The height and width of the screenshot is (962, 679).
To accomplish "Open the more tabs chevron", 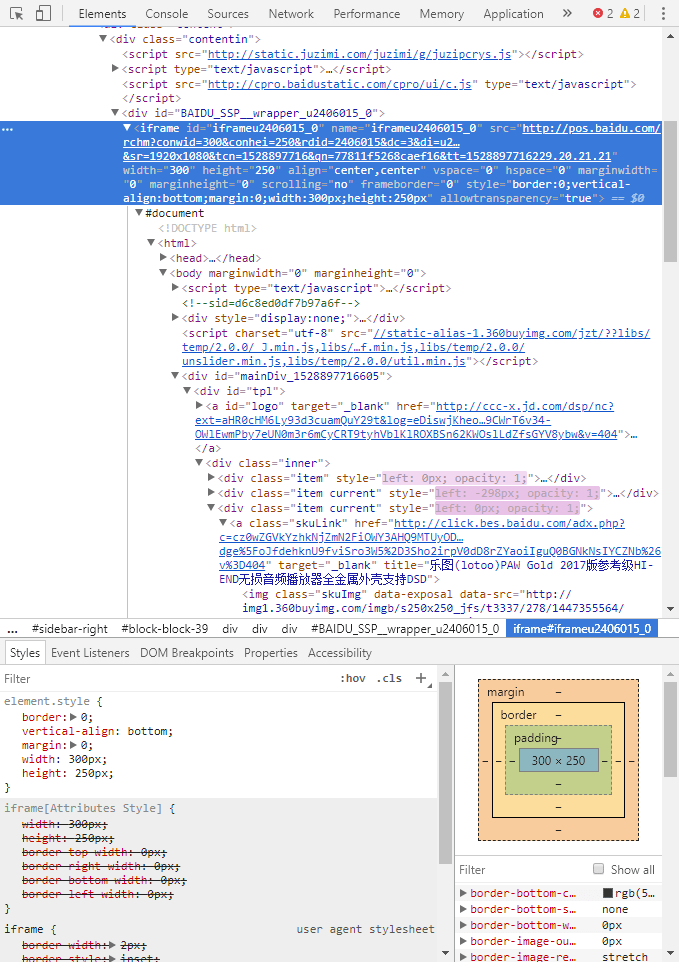I will (568, 14).
